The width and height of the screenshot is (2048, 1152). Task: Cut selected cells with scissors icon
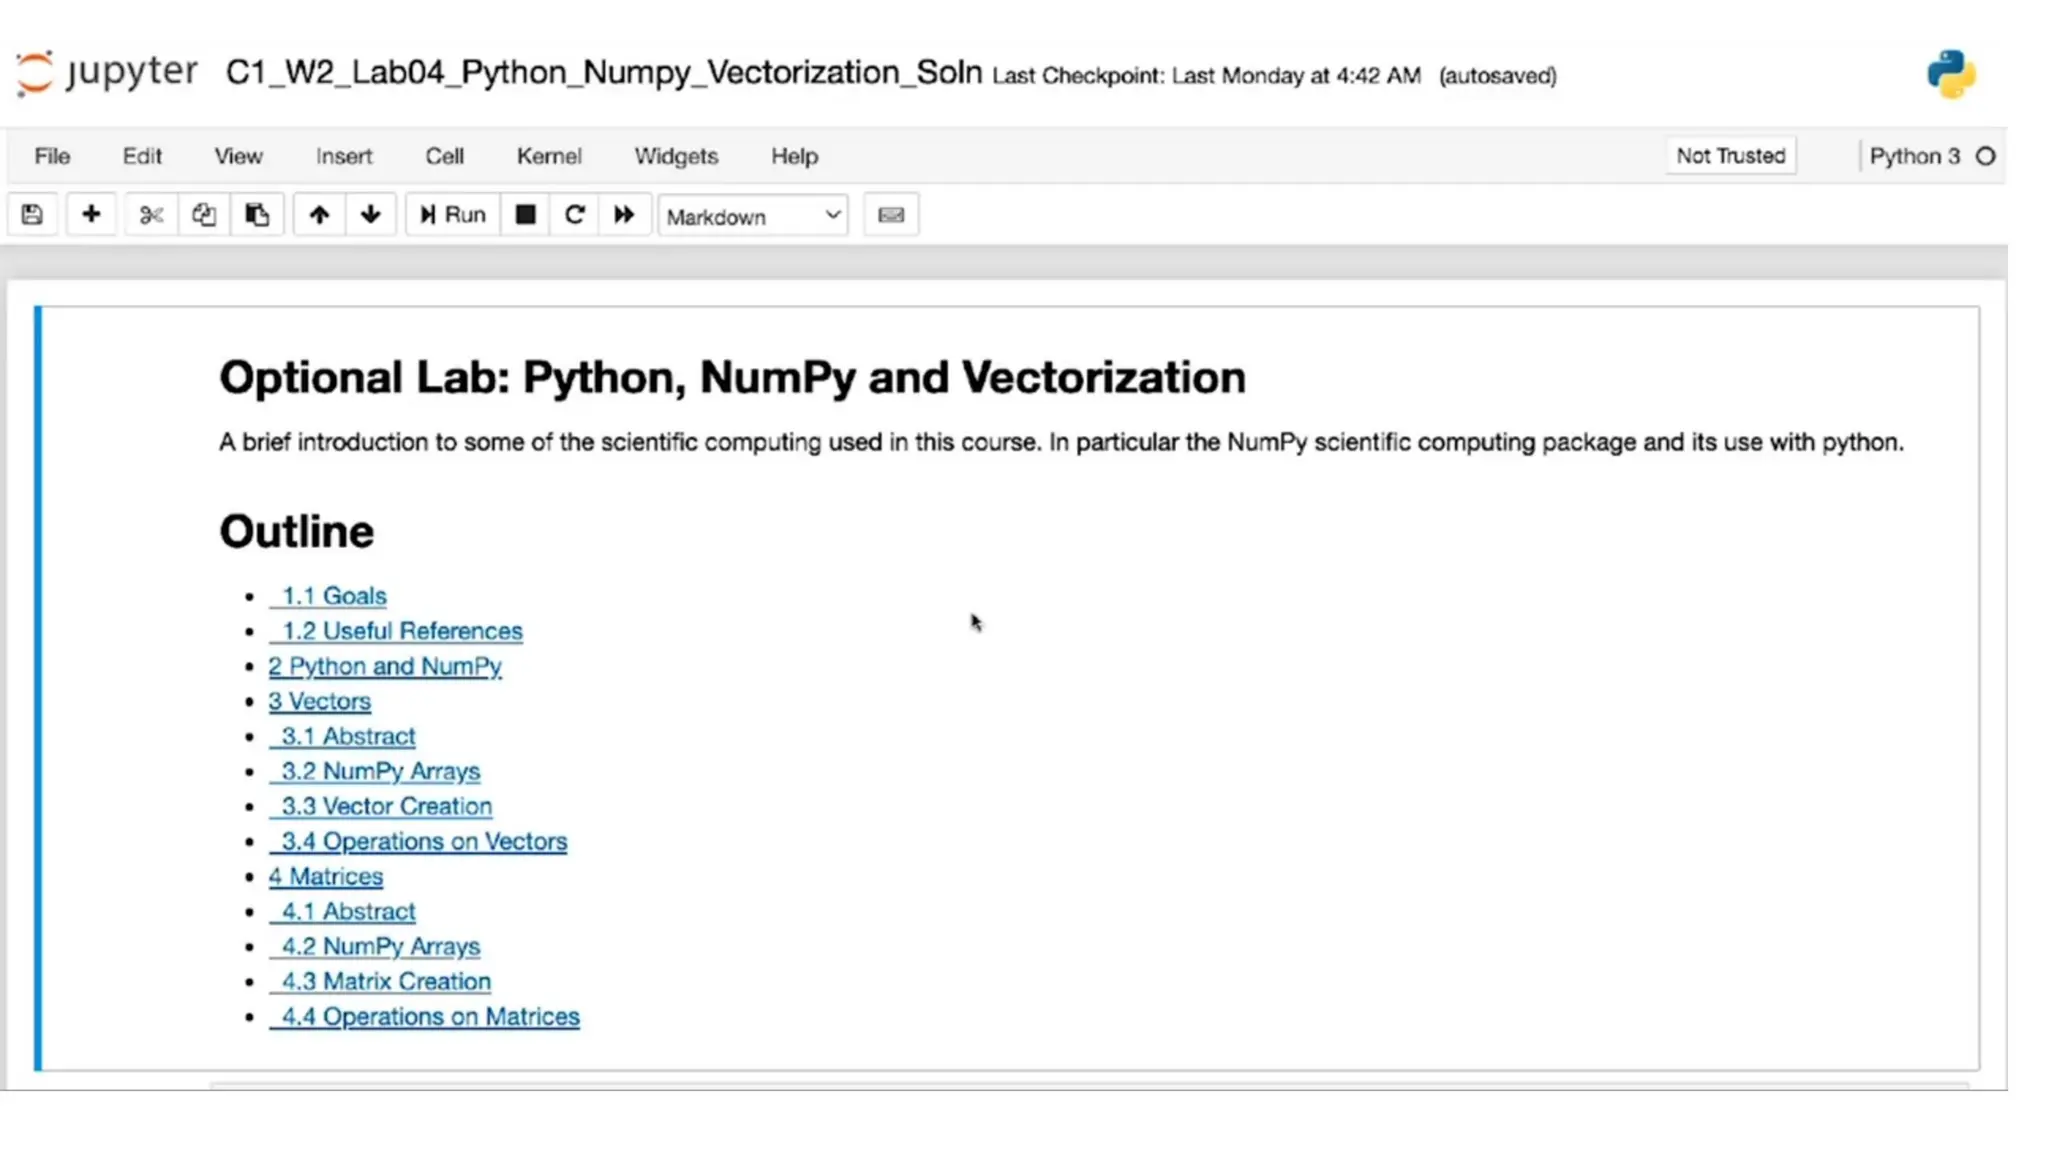click(151, 215)
